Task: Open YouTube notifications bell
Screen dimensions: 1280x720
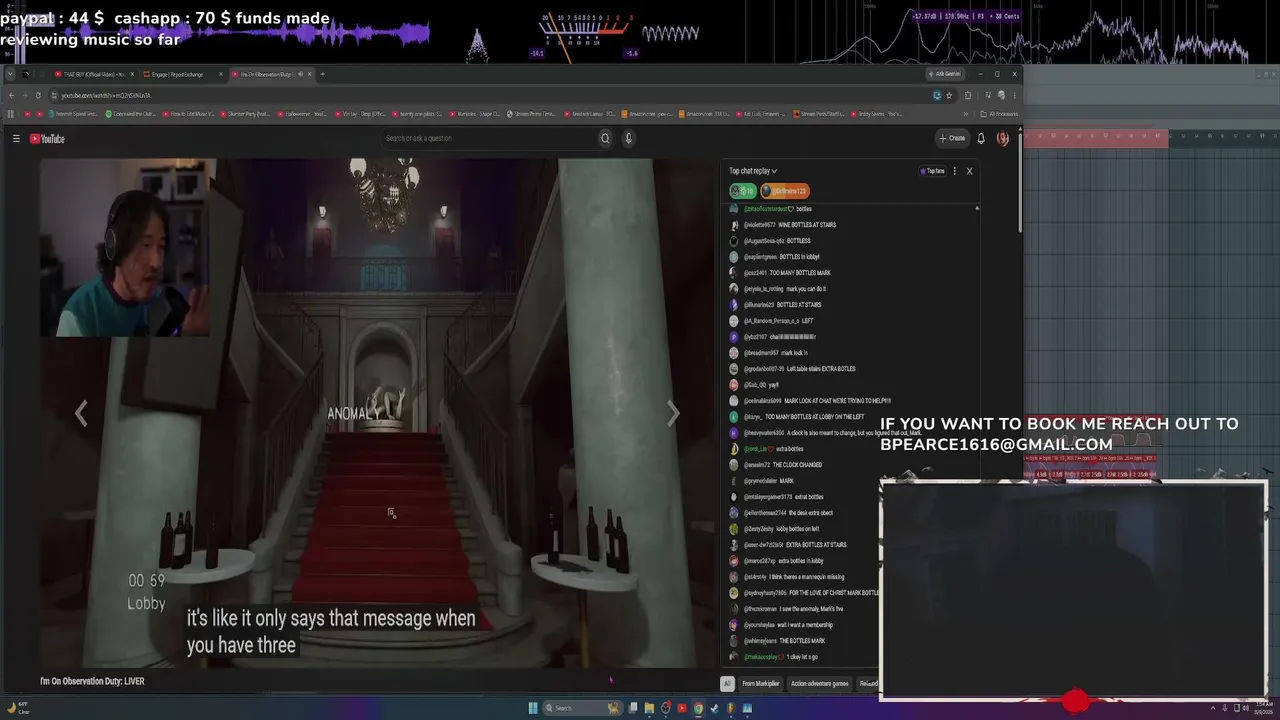Action: click(981, 139)
